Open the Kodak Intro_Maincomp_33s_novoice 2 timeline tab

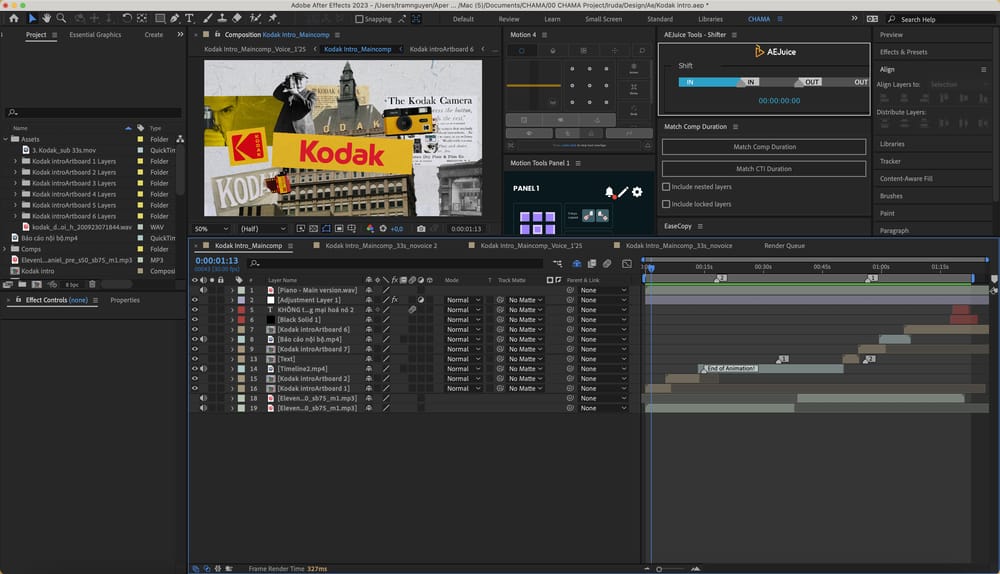[381, 246]
